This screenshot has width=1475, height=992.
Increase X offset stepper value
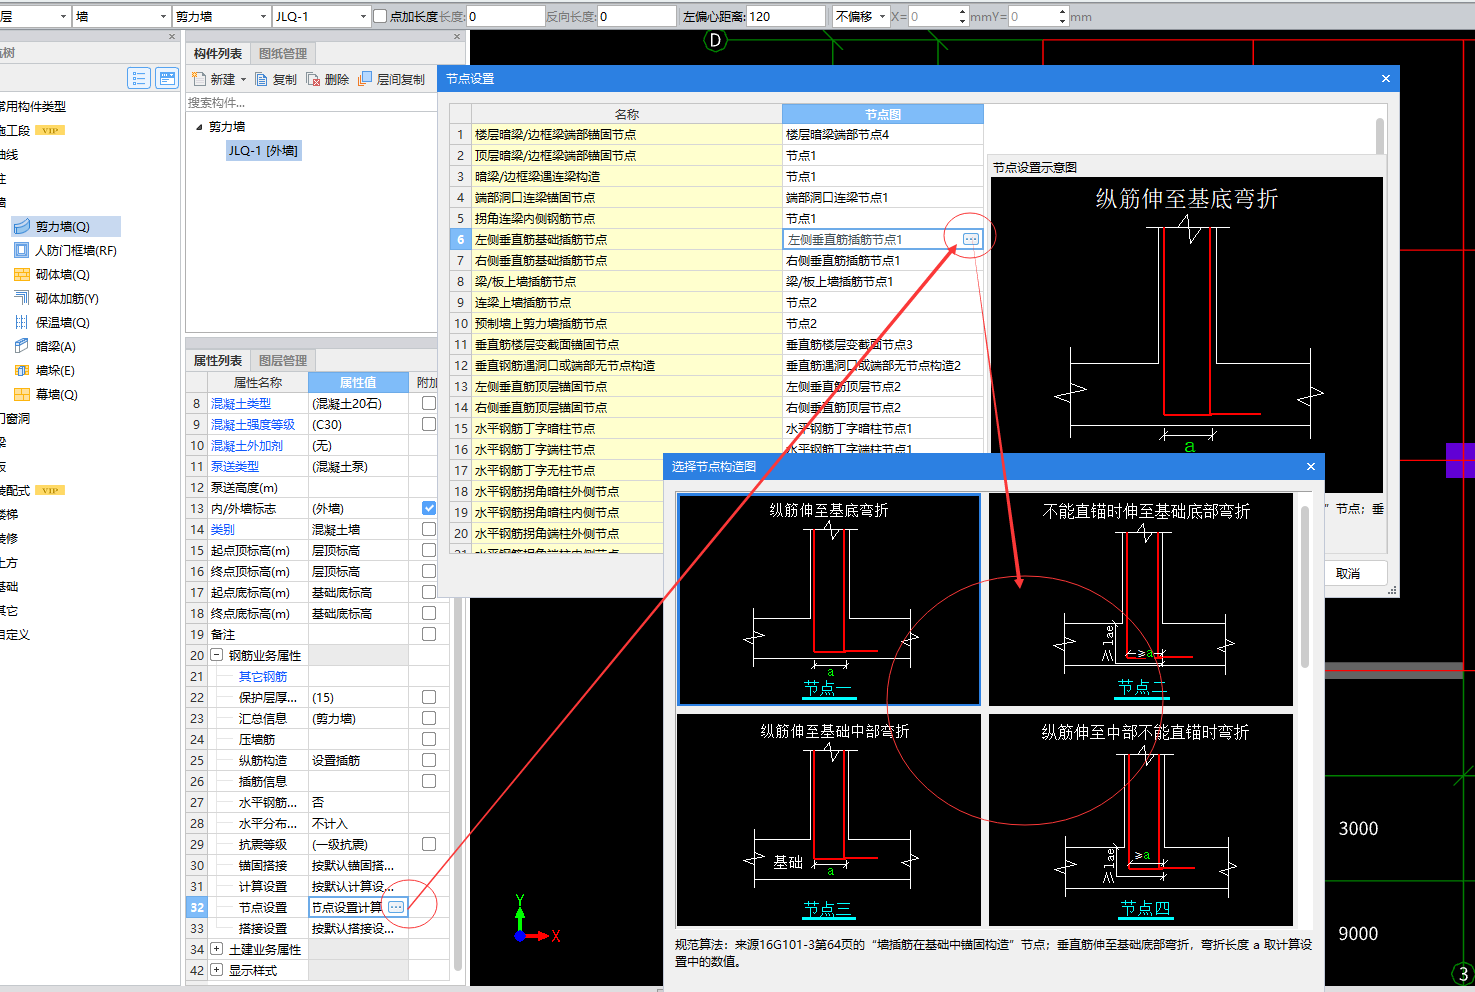(963, 12)
